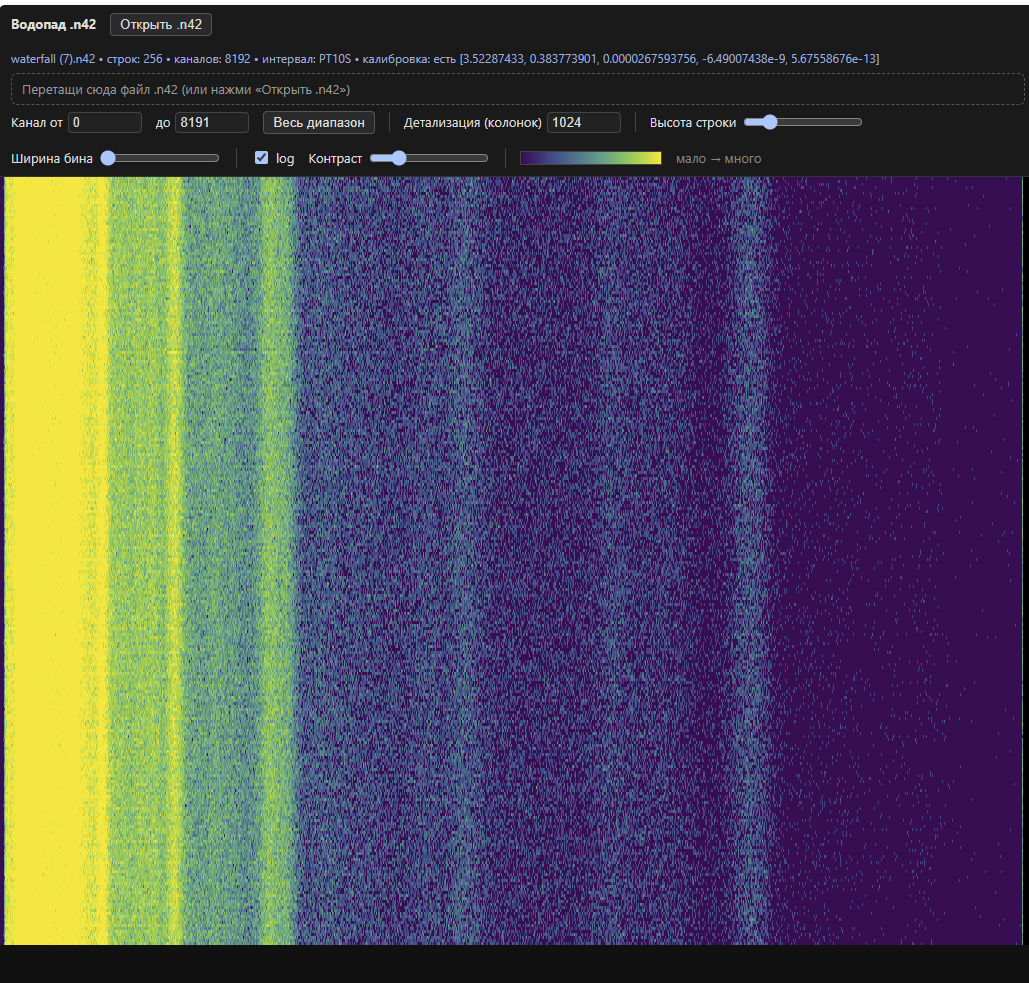Viewport: 1029px width, 983px height.
Task: Click the "Водопад .n42" title
Action: point(53,24)
